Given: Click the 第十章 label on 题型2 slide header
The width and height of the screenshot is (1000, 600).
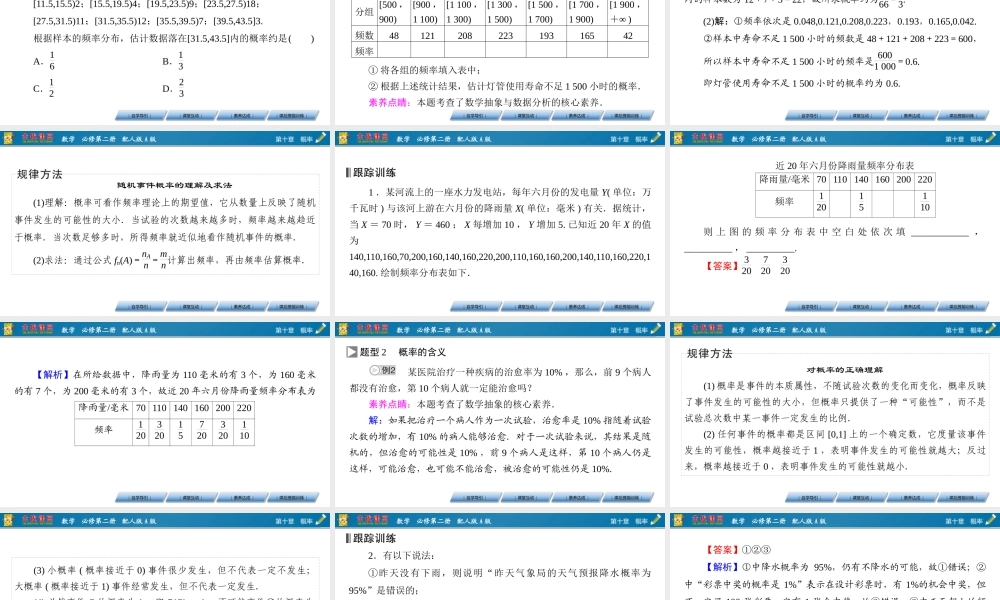Looking at the screenshot, I should pyautogui.click(x=619, y=330).
